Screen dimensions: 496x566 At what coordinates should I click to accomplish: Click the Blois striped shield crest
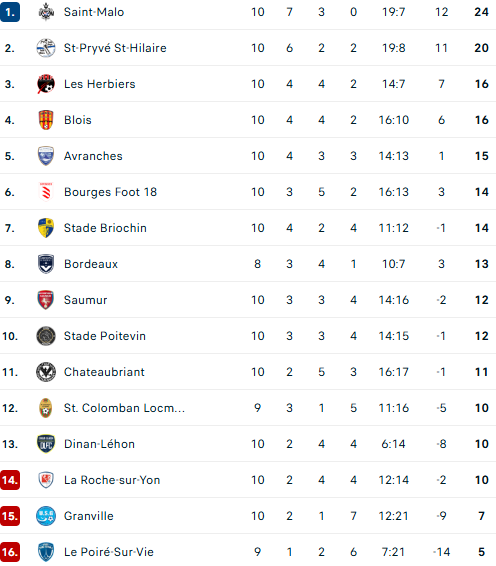tap(46, 120)
